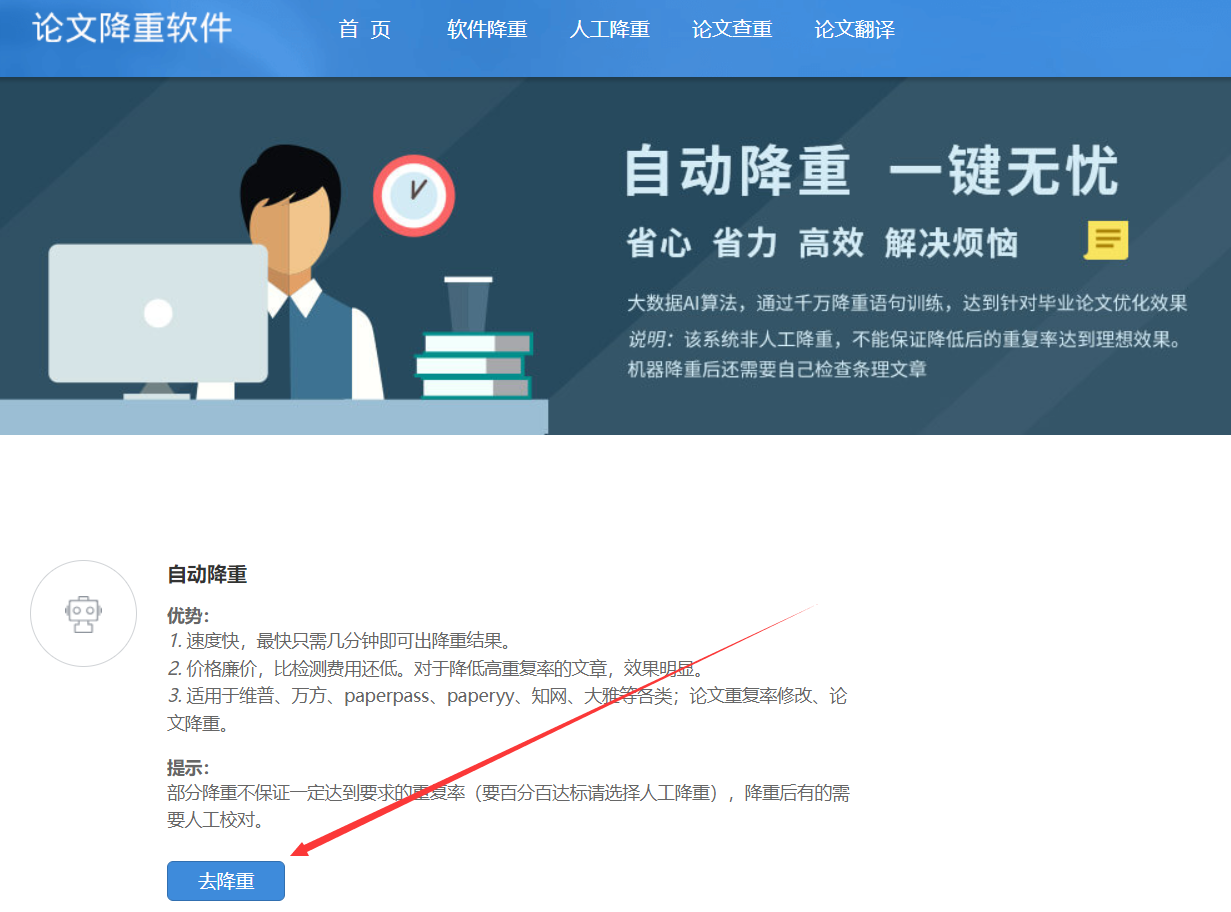This screenshot has height=912, width=1231.
Task: Click the 大数据AI算法 banner description line
Action: pos(907,303)
